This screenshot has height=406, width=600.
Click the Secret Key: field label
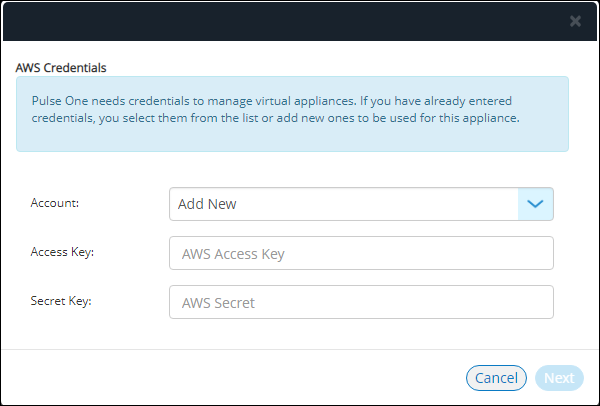tap(61, 301)
